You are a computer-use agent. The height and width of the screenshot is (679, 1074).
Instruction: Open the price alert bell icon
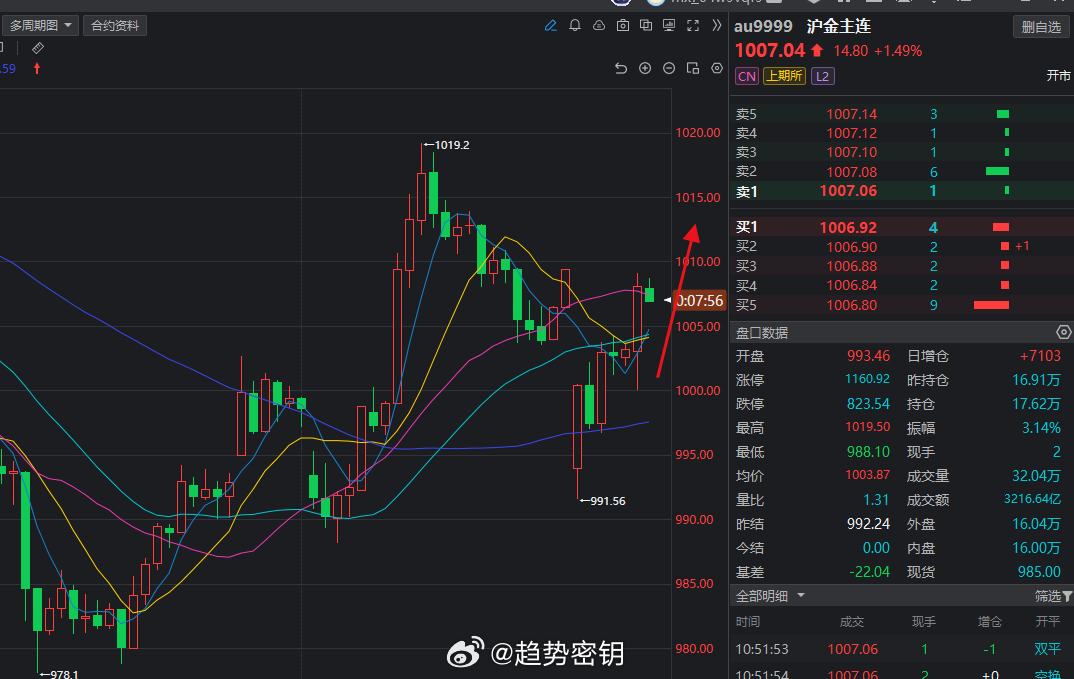575,25
